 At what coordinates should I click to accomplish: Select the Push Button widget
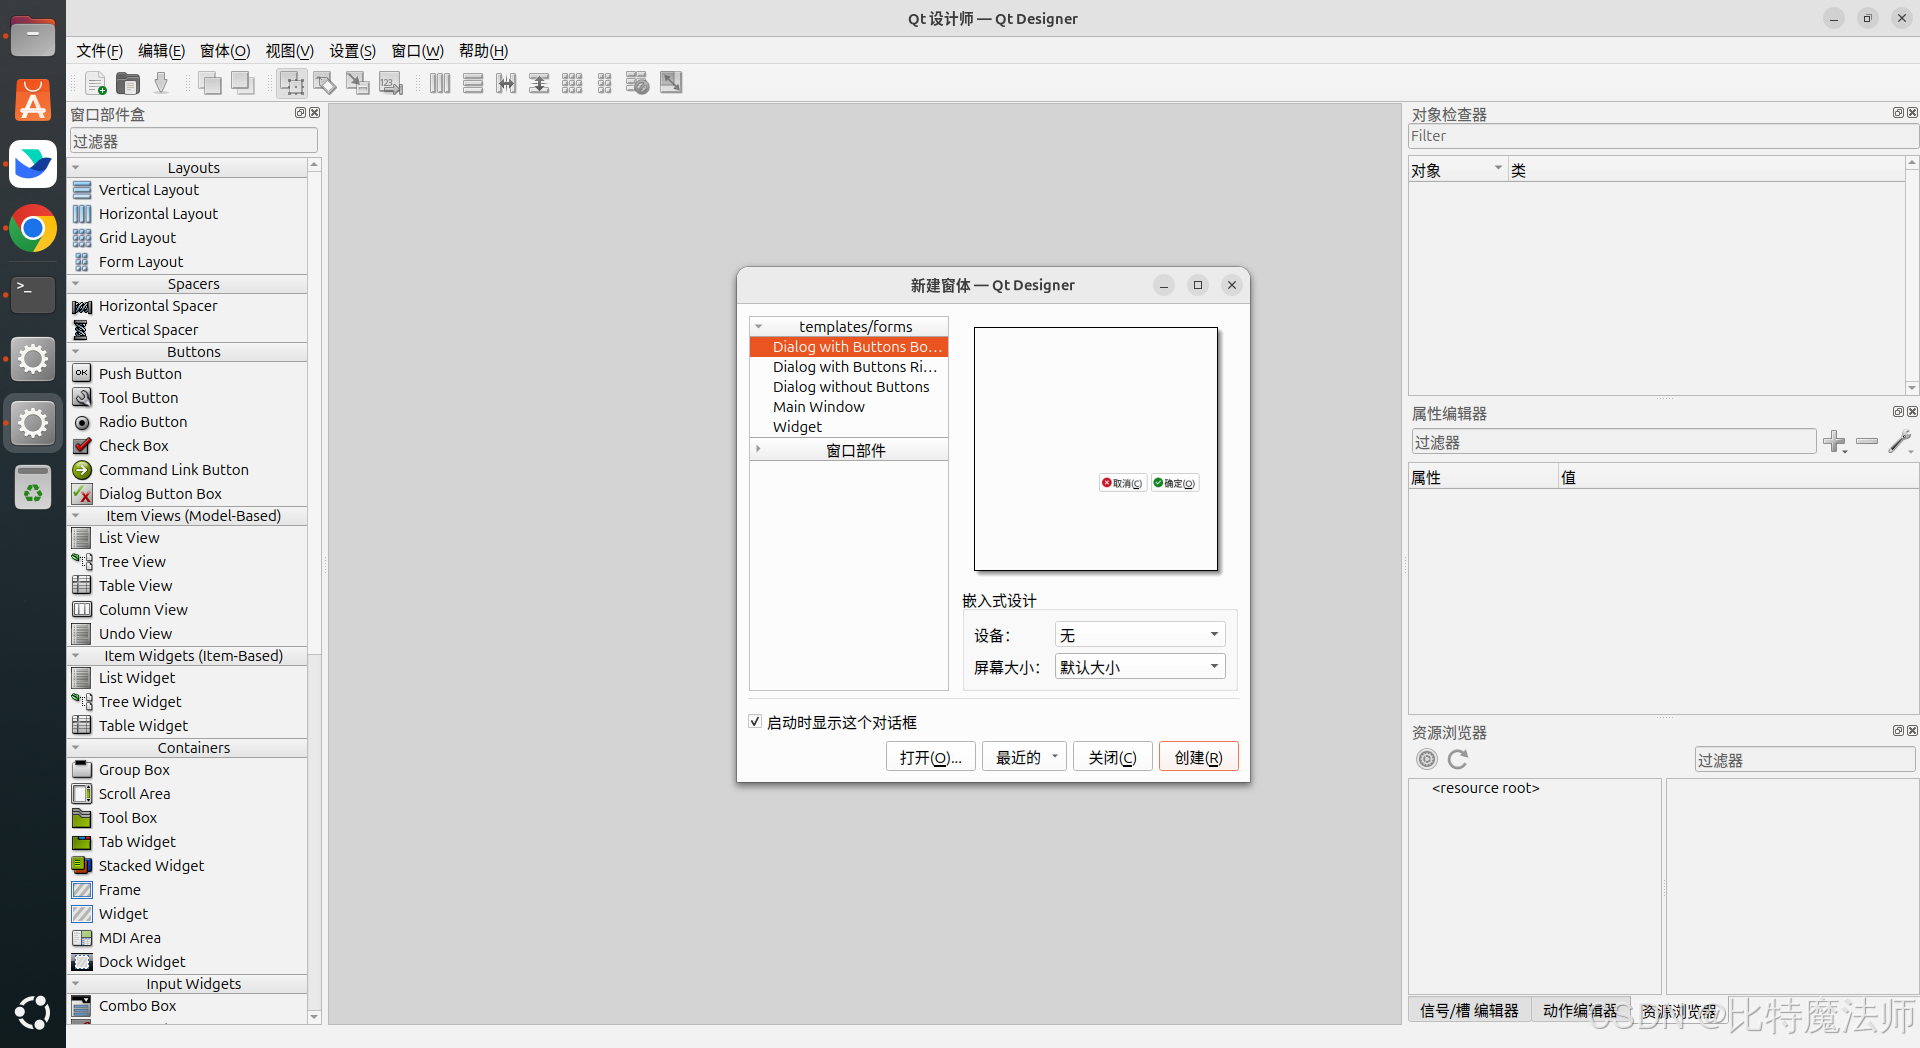coord(138,373)
